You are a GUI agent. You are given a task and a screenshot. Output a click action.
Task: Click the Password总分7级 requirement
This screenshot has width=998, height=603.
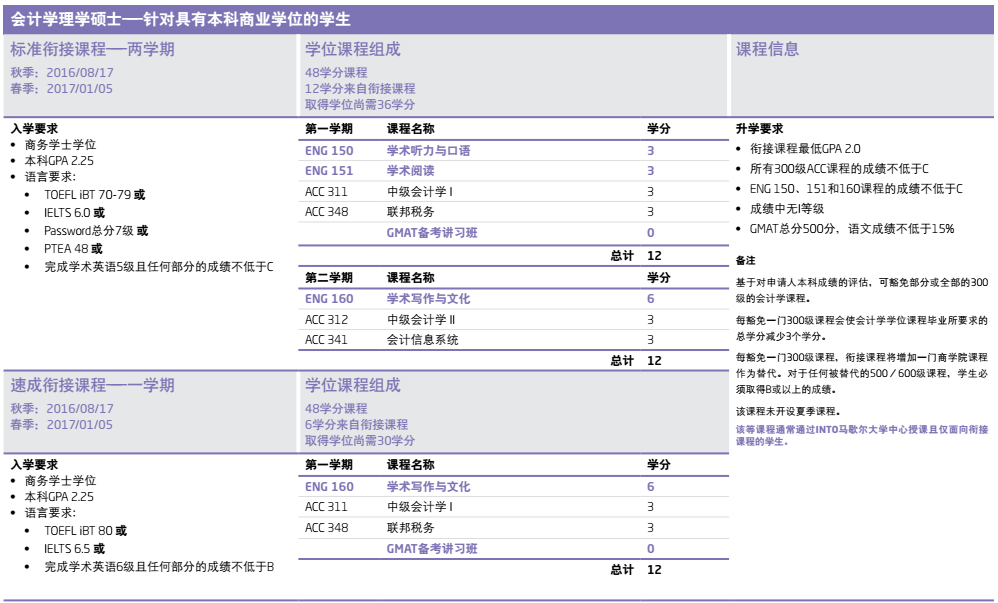coord(96,230)
